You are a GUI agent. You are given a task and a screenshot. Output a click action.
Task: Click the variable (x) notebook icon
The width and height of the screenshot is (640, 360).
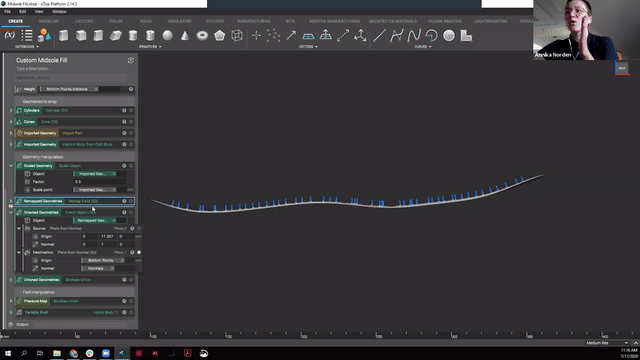point(10,36)
